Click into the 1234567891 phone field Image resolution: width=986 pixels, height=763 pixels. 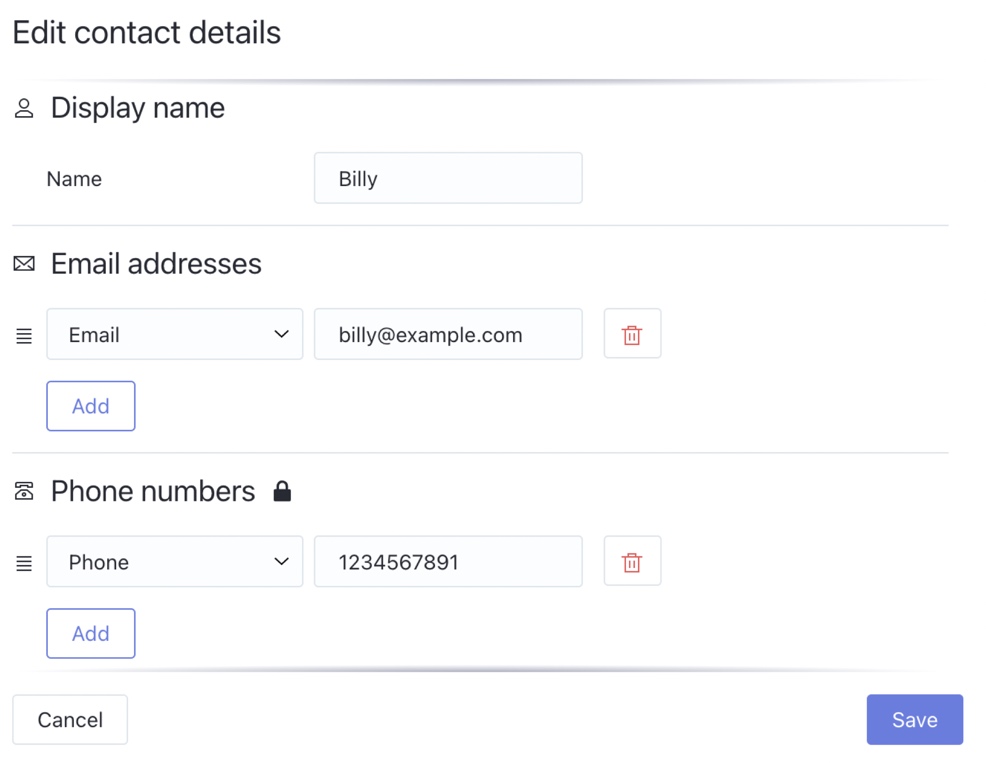[x=448, y=562]
